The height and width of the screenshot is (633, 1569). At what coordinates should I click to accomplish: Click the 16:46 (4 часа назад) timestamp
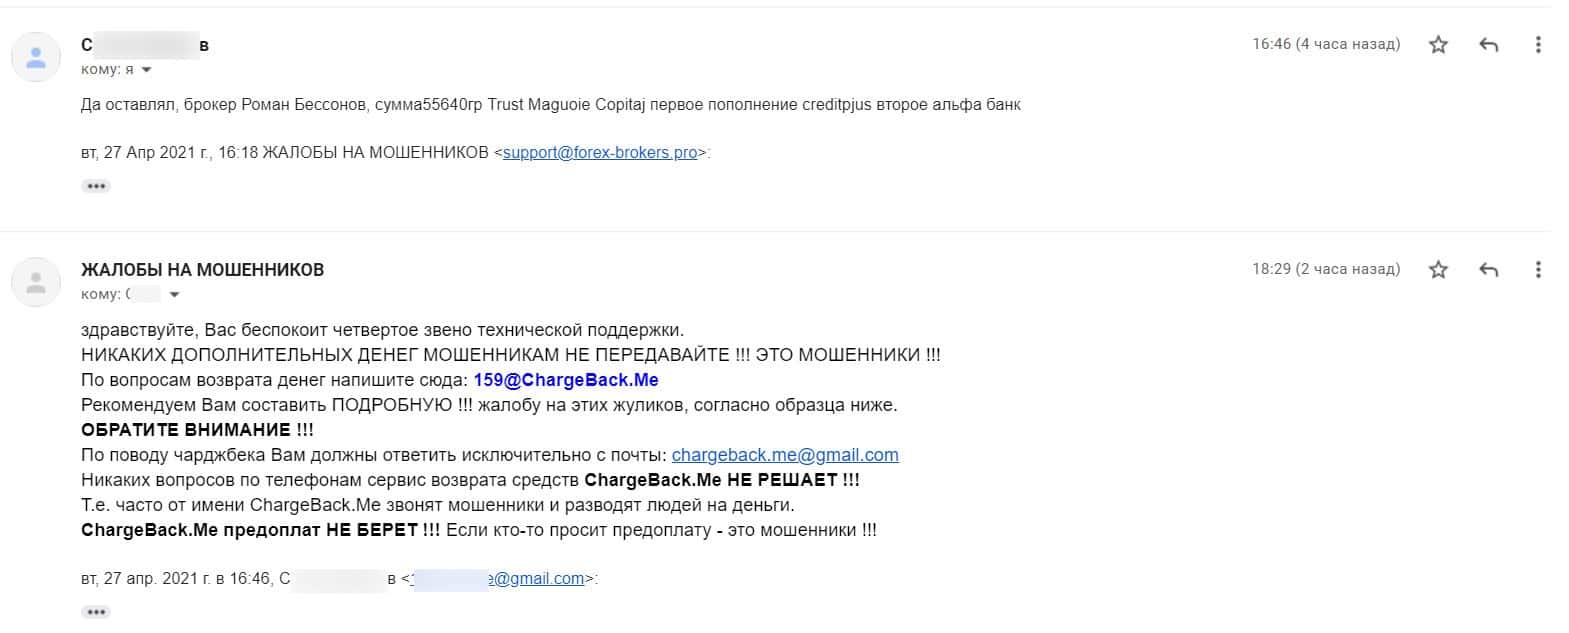click(1326, 44)
